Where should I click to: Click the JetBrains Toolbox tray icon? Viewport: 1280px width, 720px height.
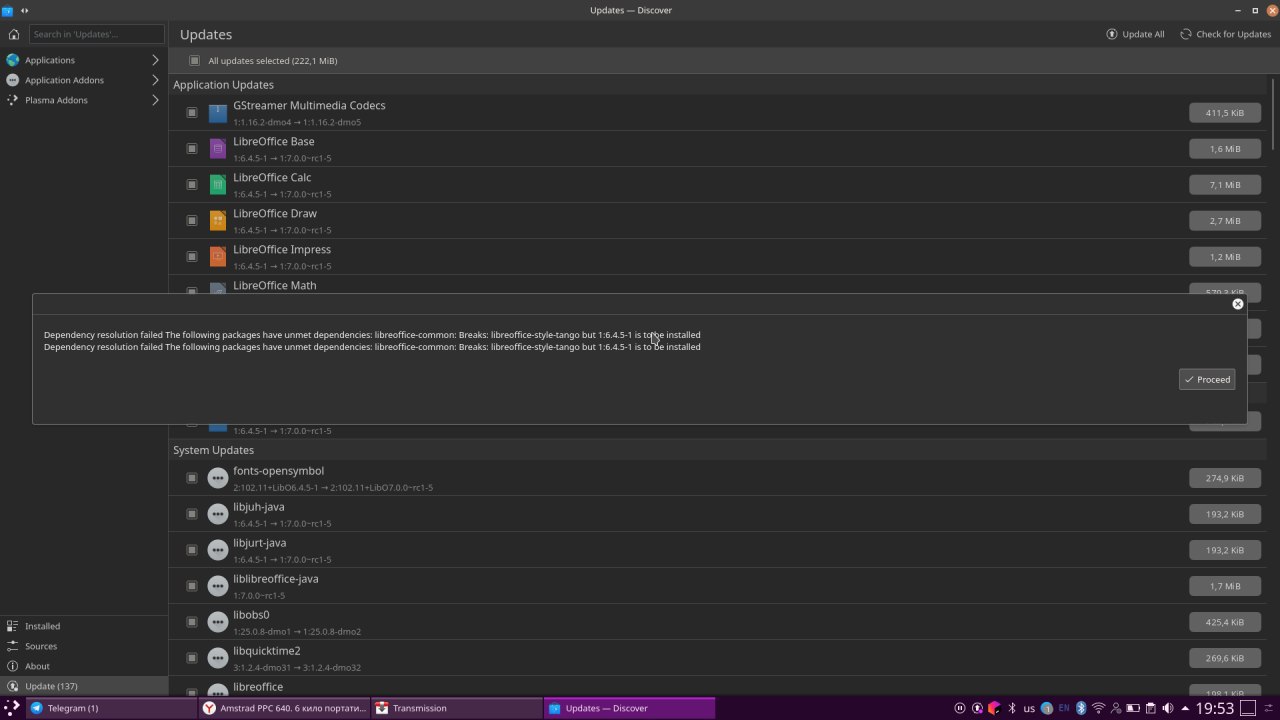(x=994, y=708)
